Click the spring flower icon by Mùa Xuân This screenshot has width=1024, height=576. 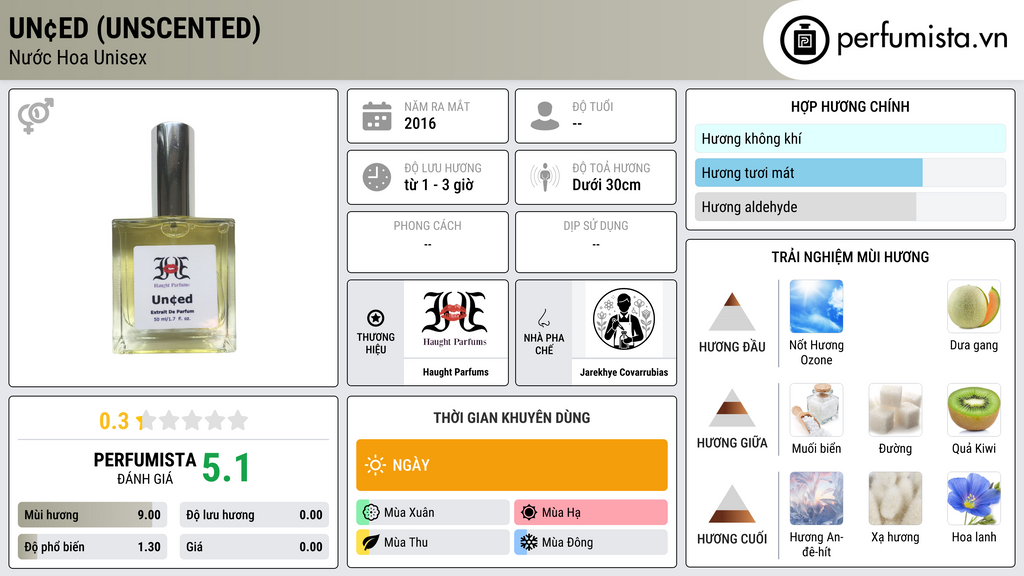click(371, 512)
